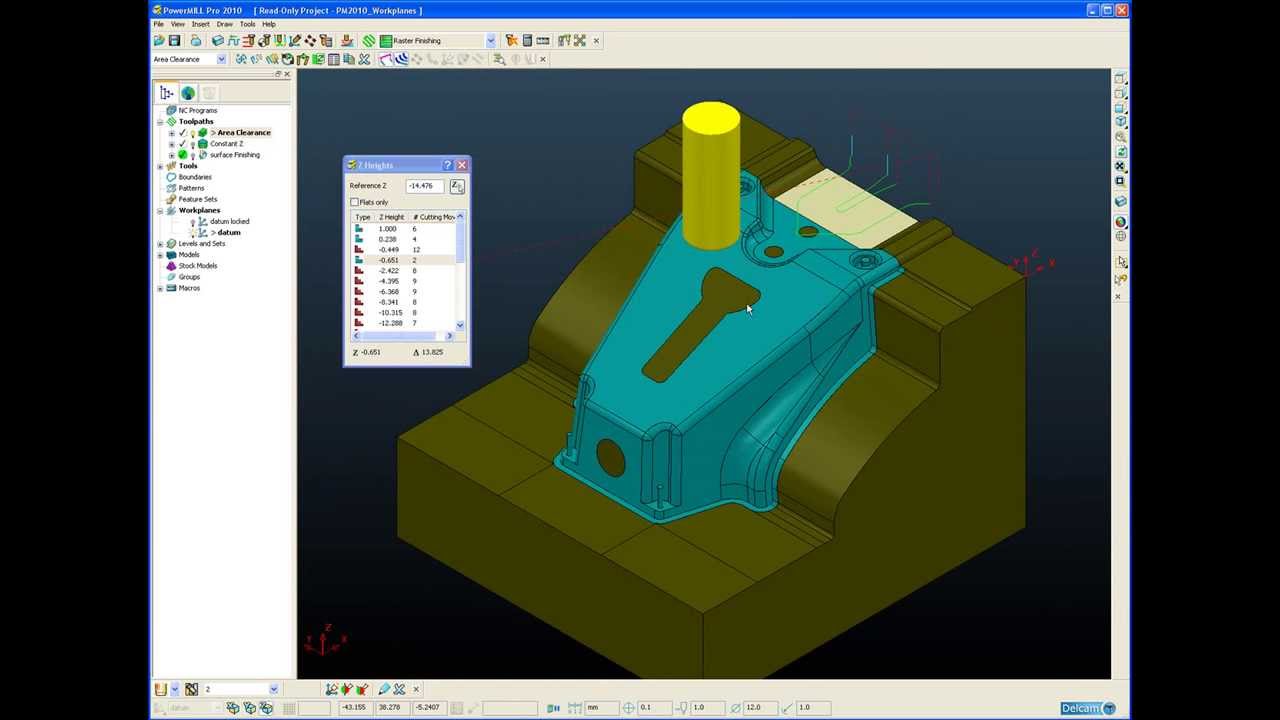Open the Insert menu

pos(200,24)
